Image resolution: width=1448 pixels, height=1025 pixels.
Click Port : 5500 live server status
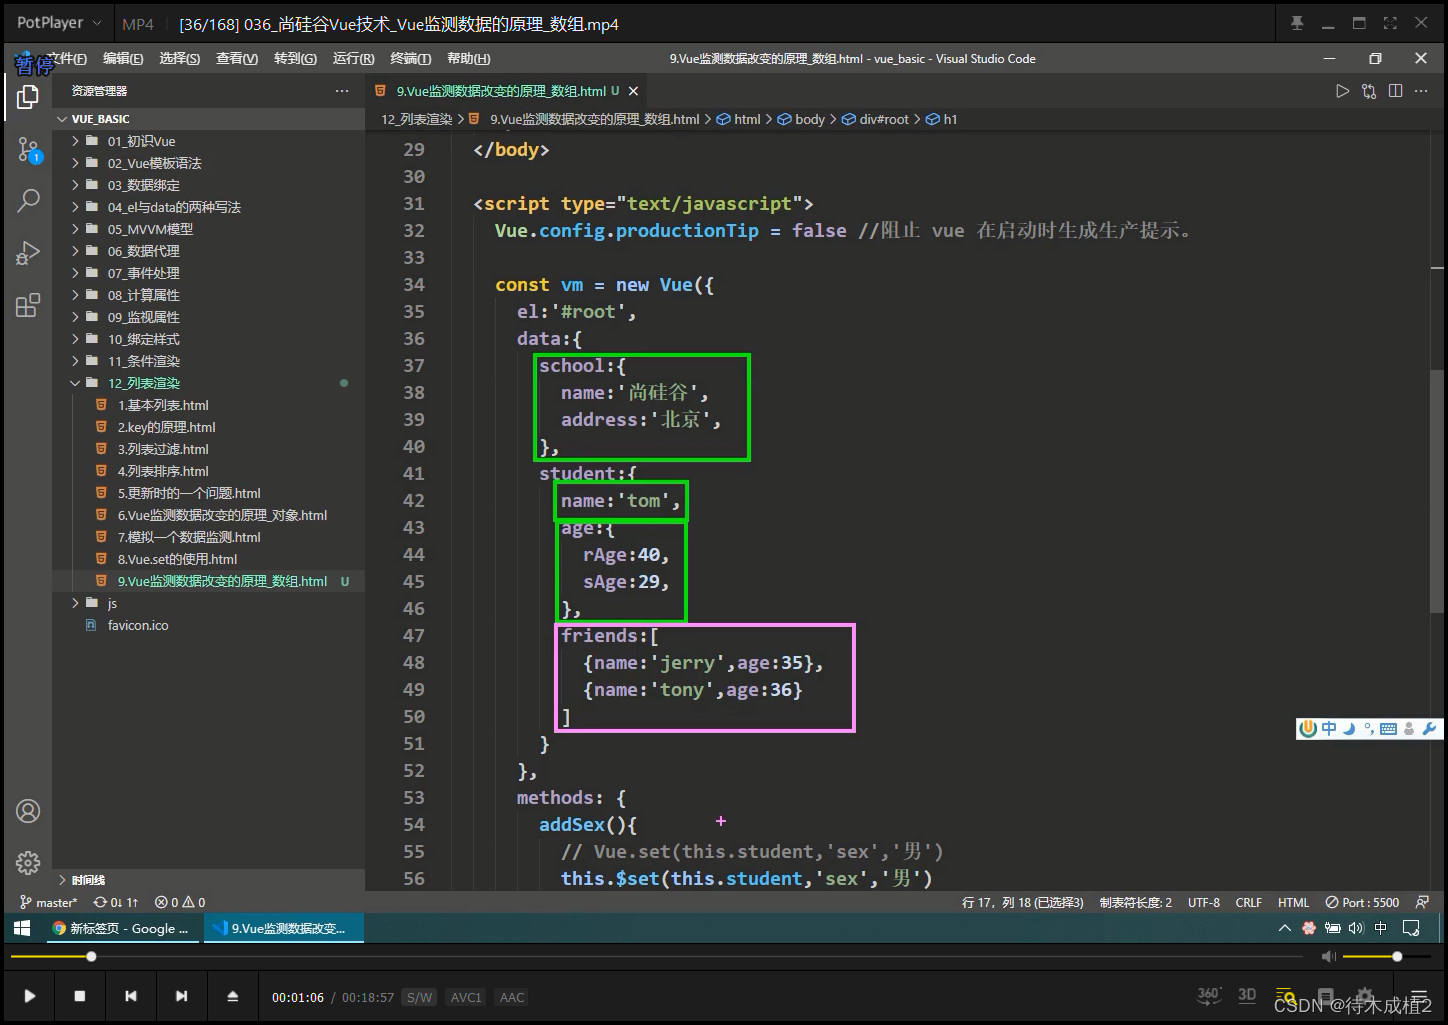click(x=1362, y=902)
